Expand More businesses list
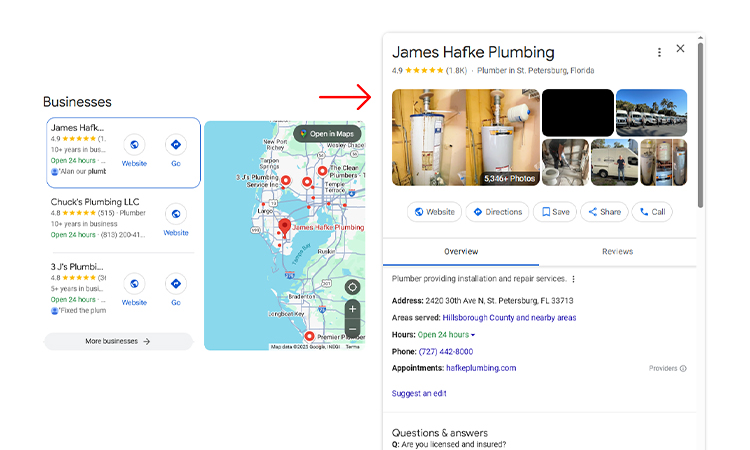Viewport: 750px width, 450px height. [118, 341]
